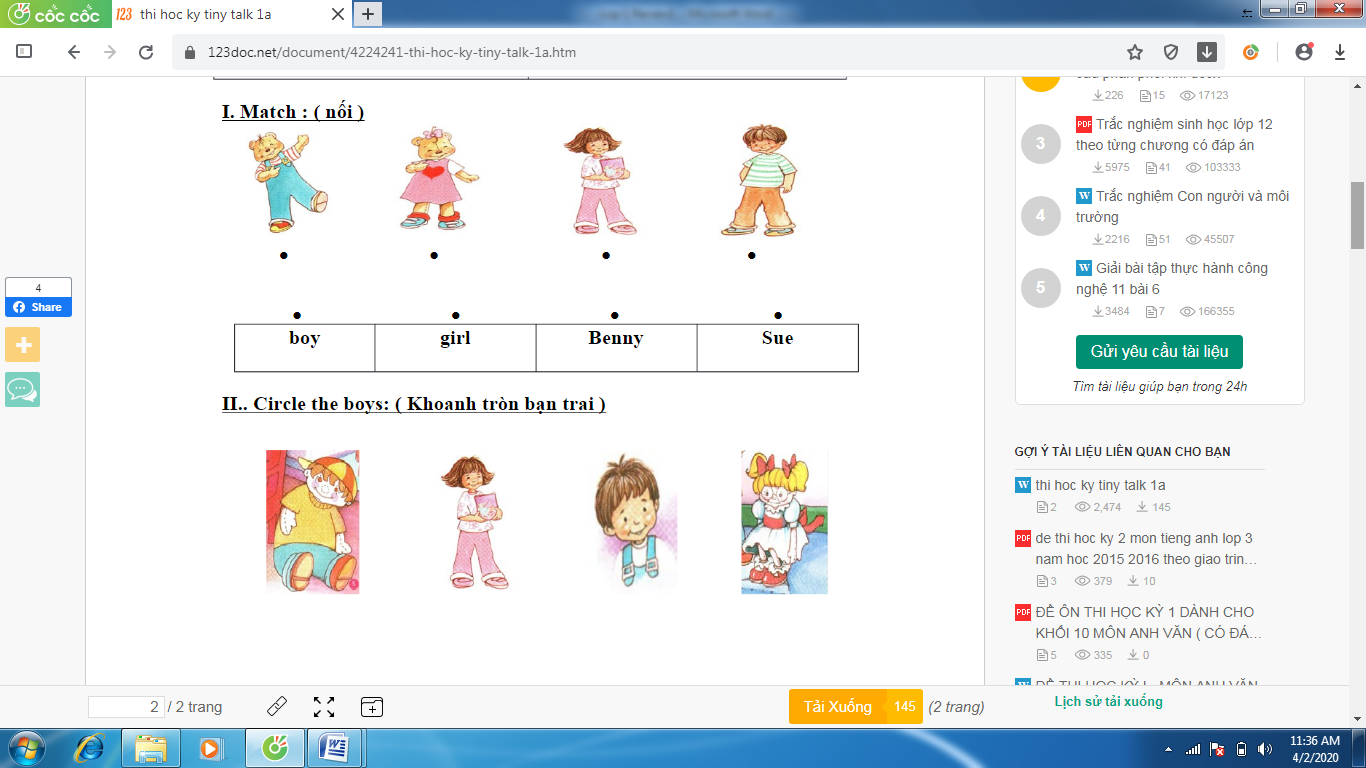Click the number 3 rank circle
1366x768 pixels.
click(x=1040, y=144)
